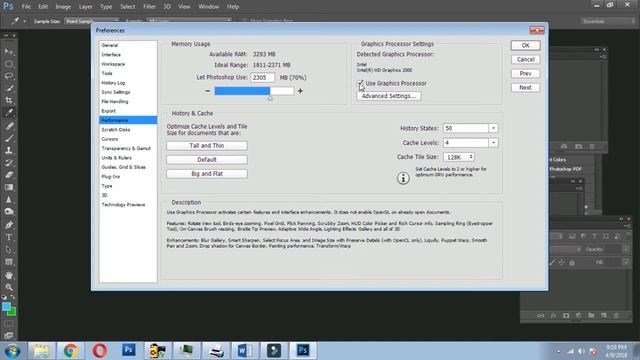The width and height of the screenshot is (640, 360).
Task: Select the Zoom tool
Action: point(9,287)
